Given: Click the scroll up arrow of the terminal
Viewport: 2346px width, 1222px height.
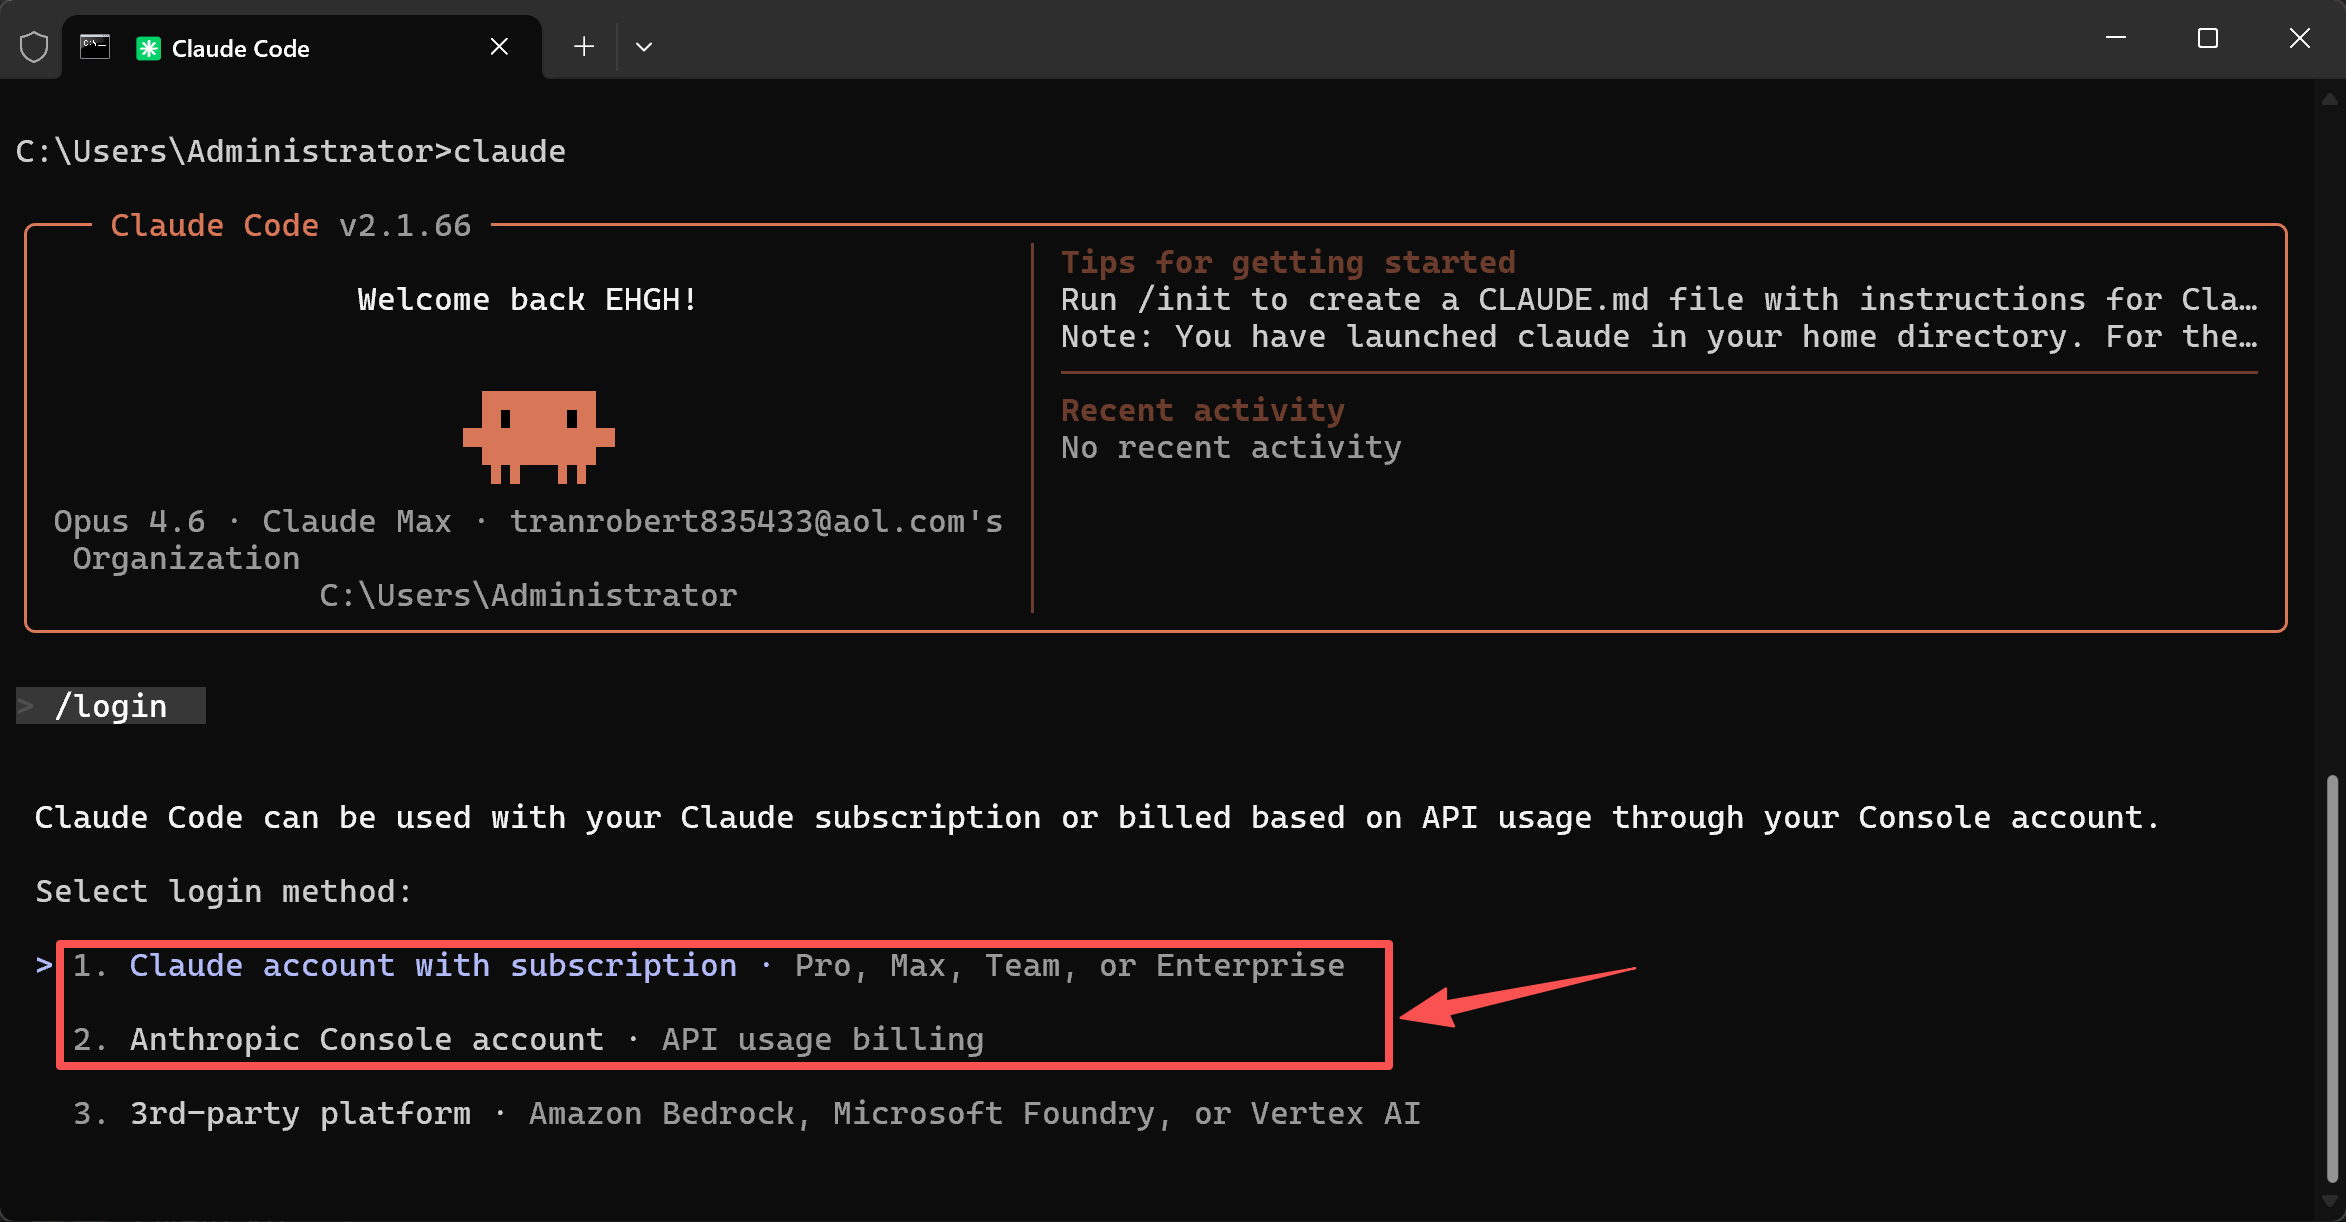Looking at the screenshot, I should (2330, 99).
